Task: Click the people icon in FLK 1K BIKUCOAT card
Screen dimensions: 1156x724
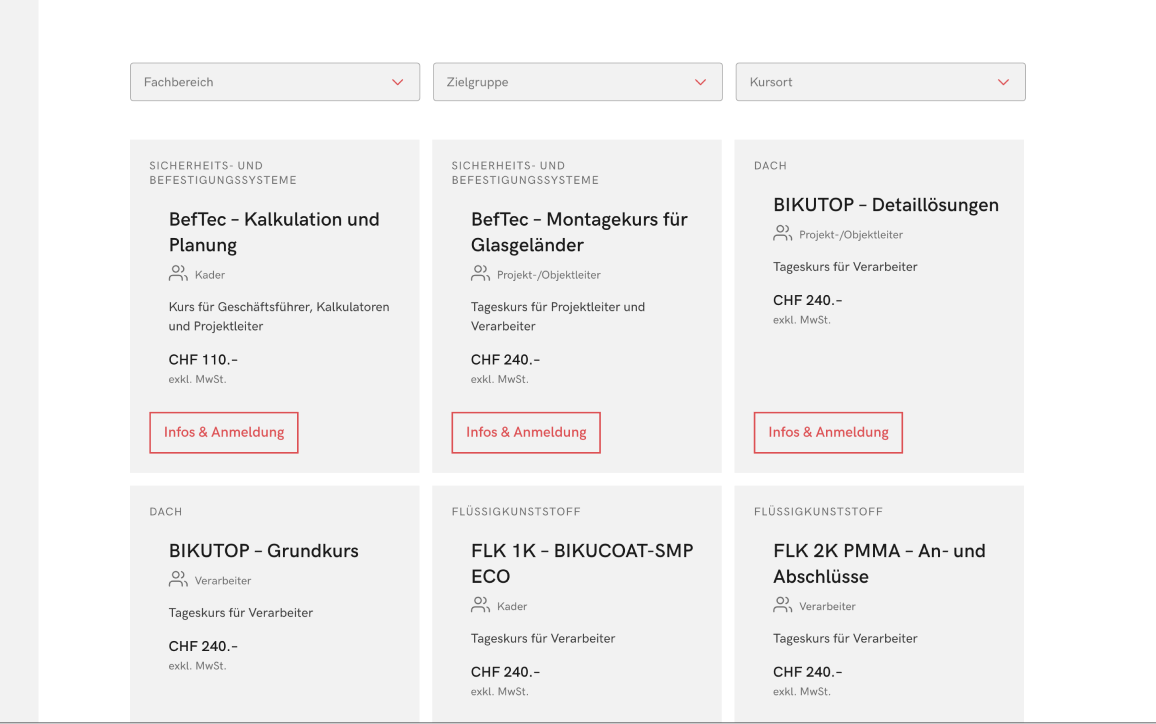Action: pos(480,605)
